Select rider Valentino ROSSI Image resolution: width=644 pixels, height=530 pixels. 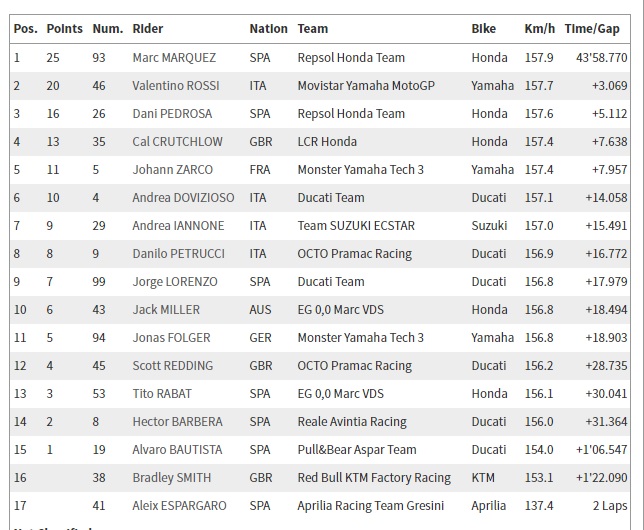(175, 85)
